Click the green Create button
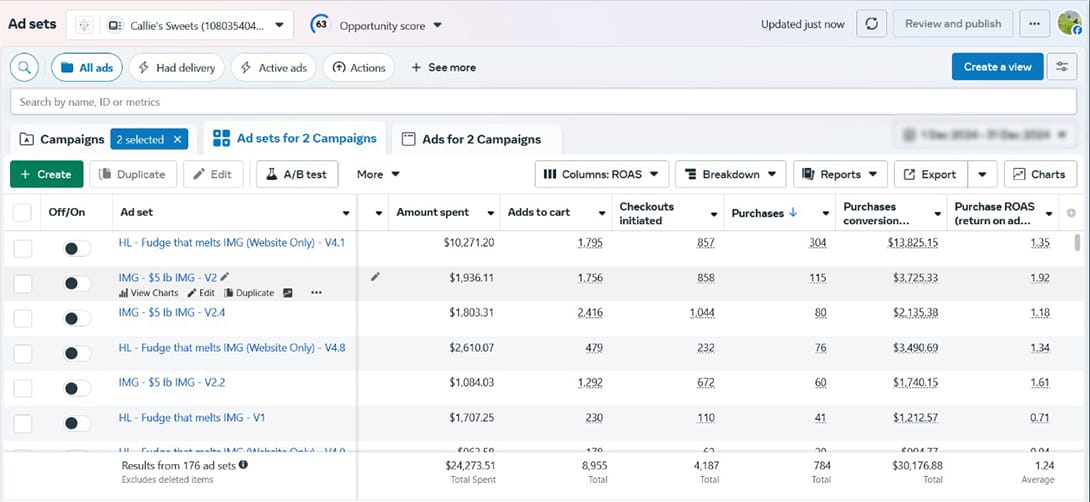The image size is (1090, 502). point(47,174)
